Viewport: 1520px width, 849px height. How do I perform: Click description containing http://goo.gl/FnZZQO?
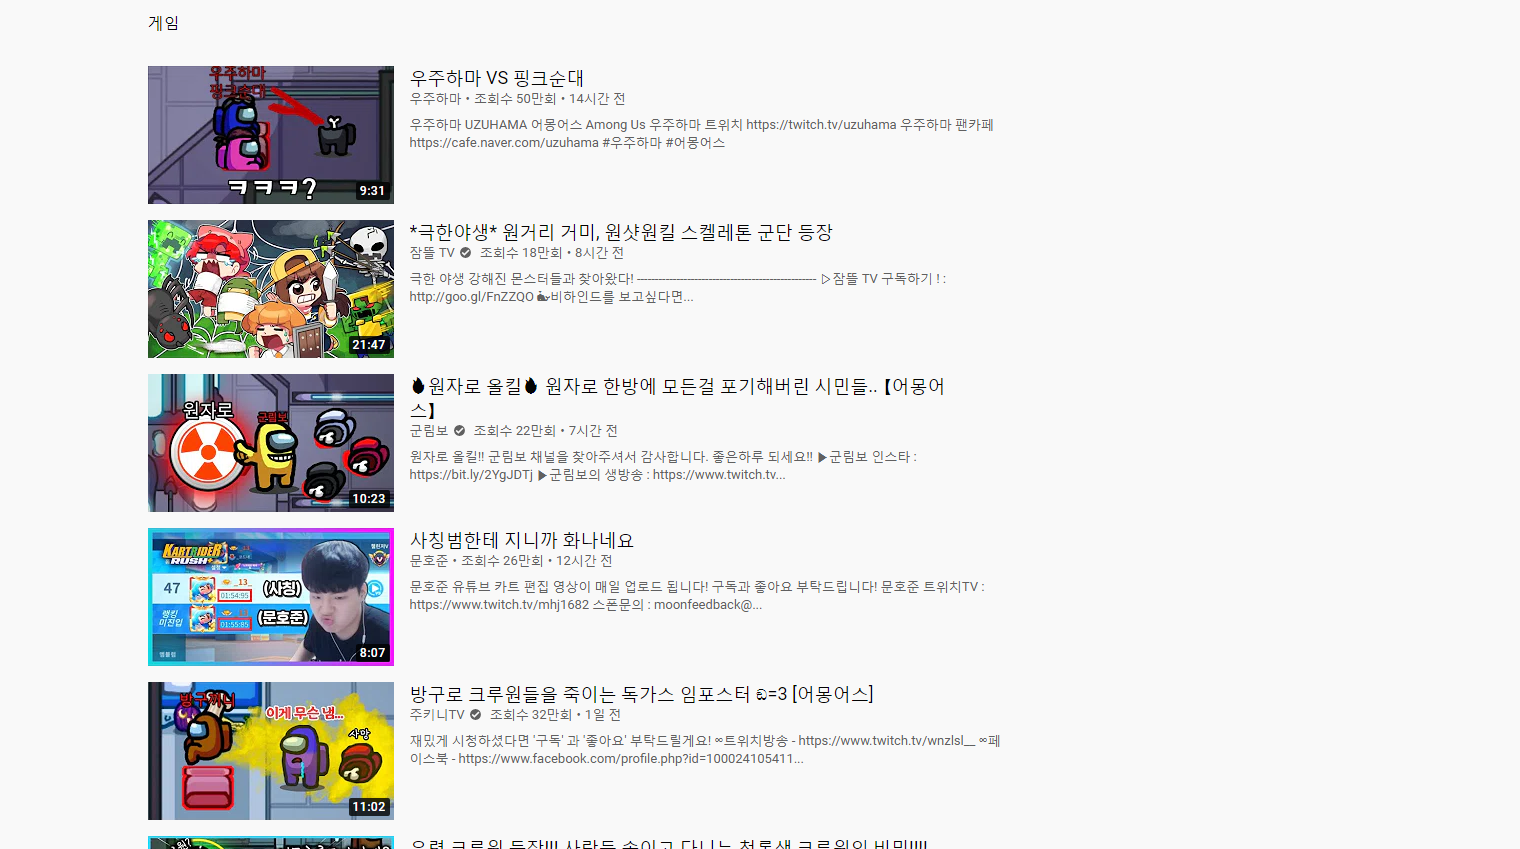[677, 288]
